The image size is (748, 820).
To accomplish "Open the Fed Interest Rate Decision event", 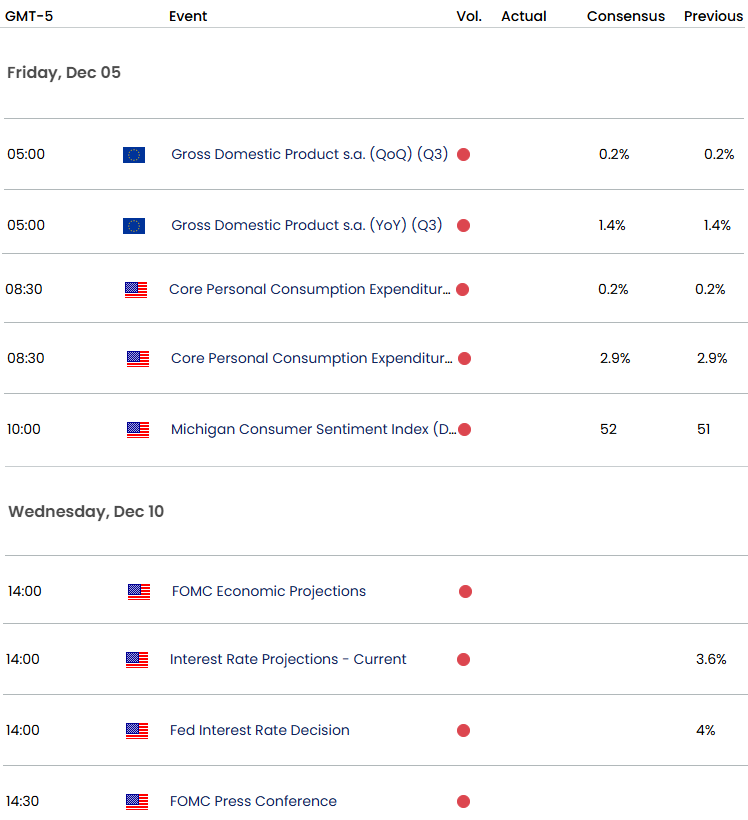I will tap(260, 731).
